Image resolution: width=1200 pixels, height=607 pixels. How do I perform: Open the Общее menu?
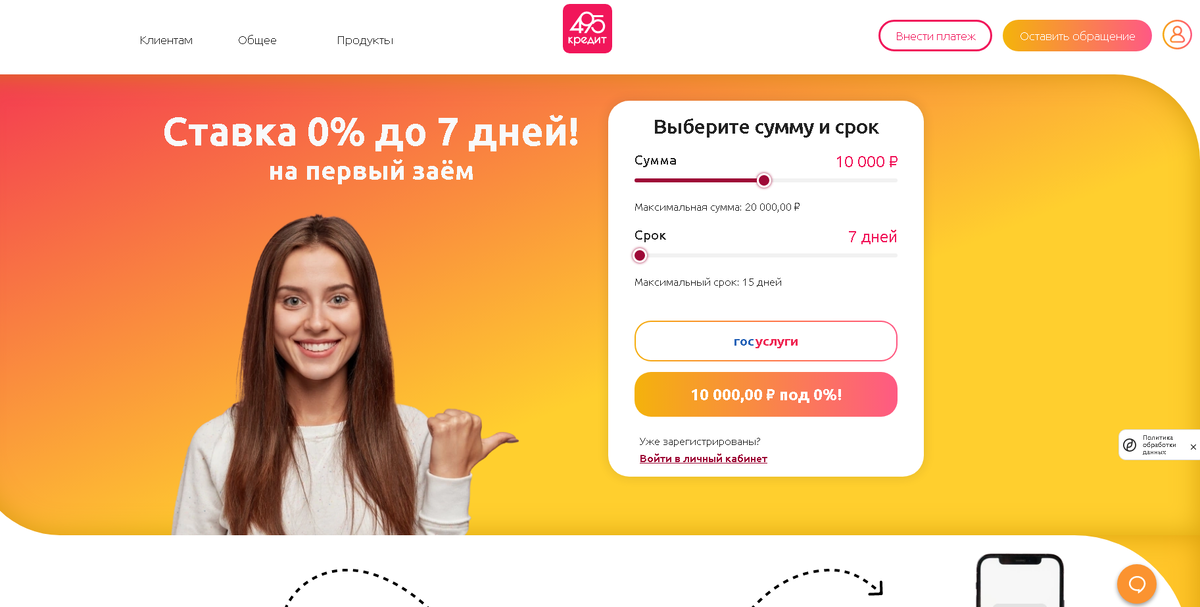click(x=257, y=40)
